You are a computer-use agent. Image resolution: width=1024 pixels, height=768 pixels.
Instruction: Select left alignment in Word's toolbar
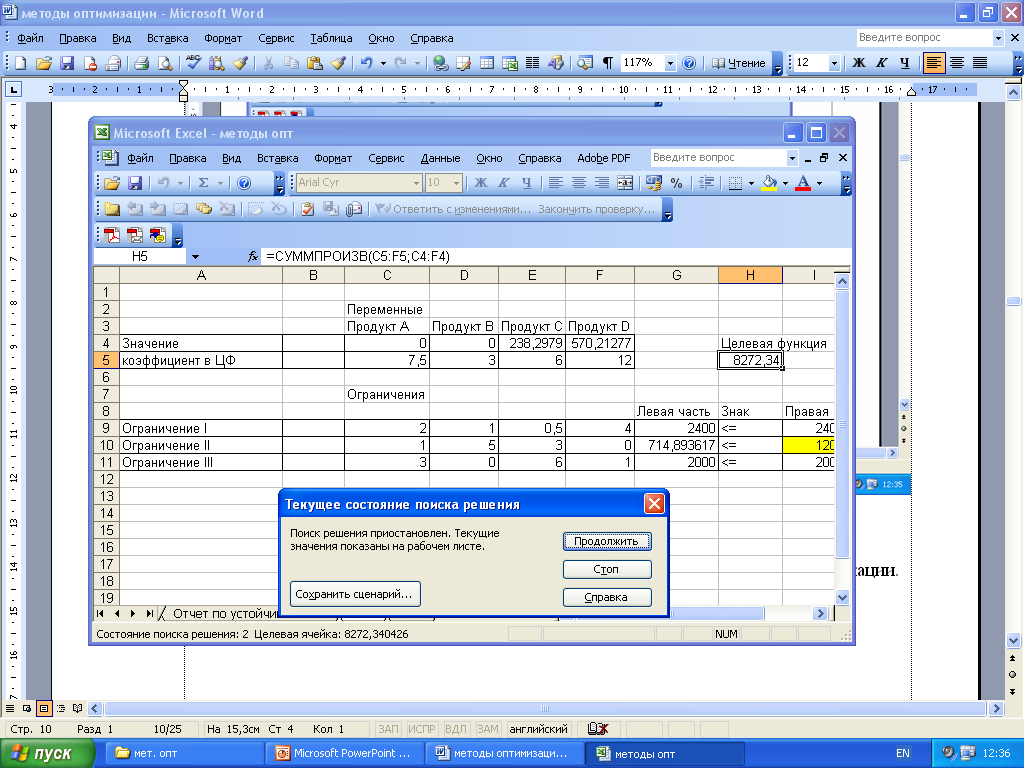tap(934, 63)
